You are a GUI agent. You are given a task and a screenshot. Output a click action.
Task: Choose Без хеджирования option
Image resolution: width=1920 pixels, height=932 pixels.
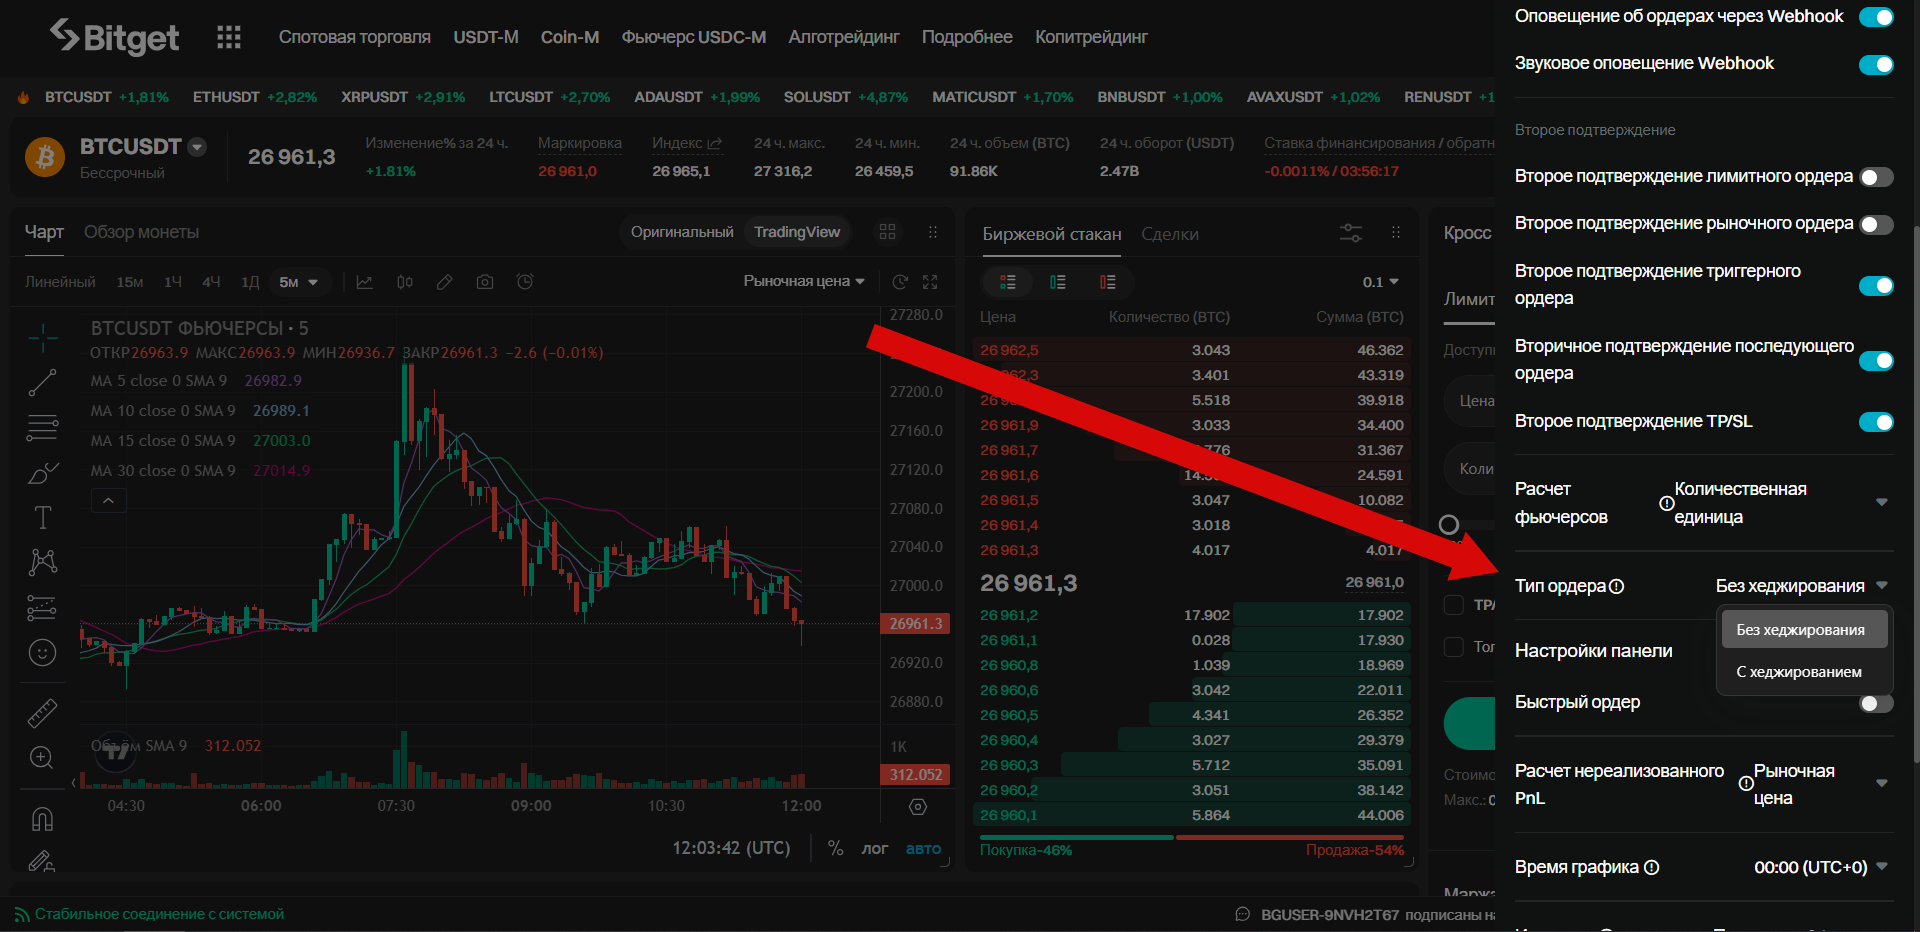coord(1804,629)
